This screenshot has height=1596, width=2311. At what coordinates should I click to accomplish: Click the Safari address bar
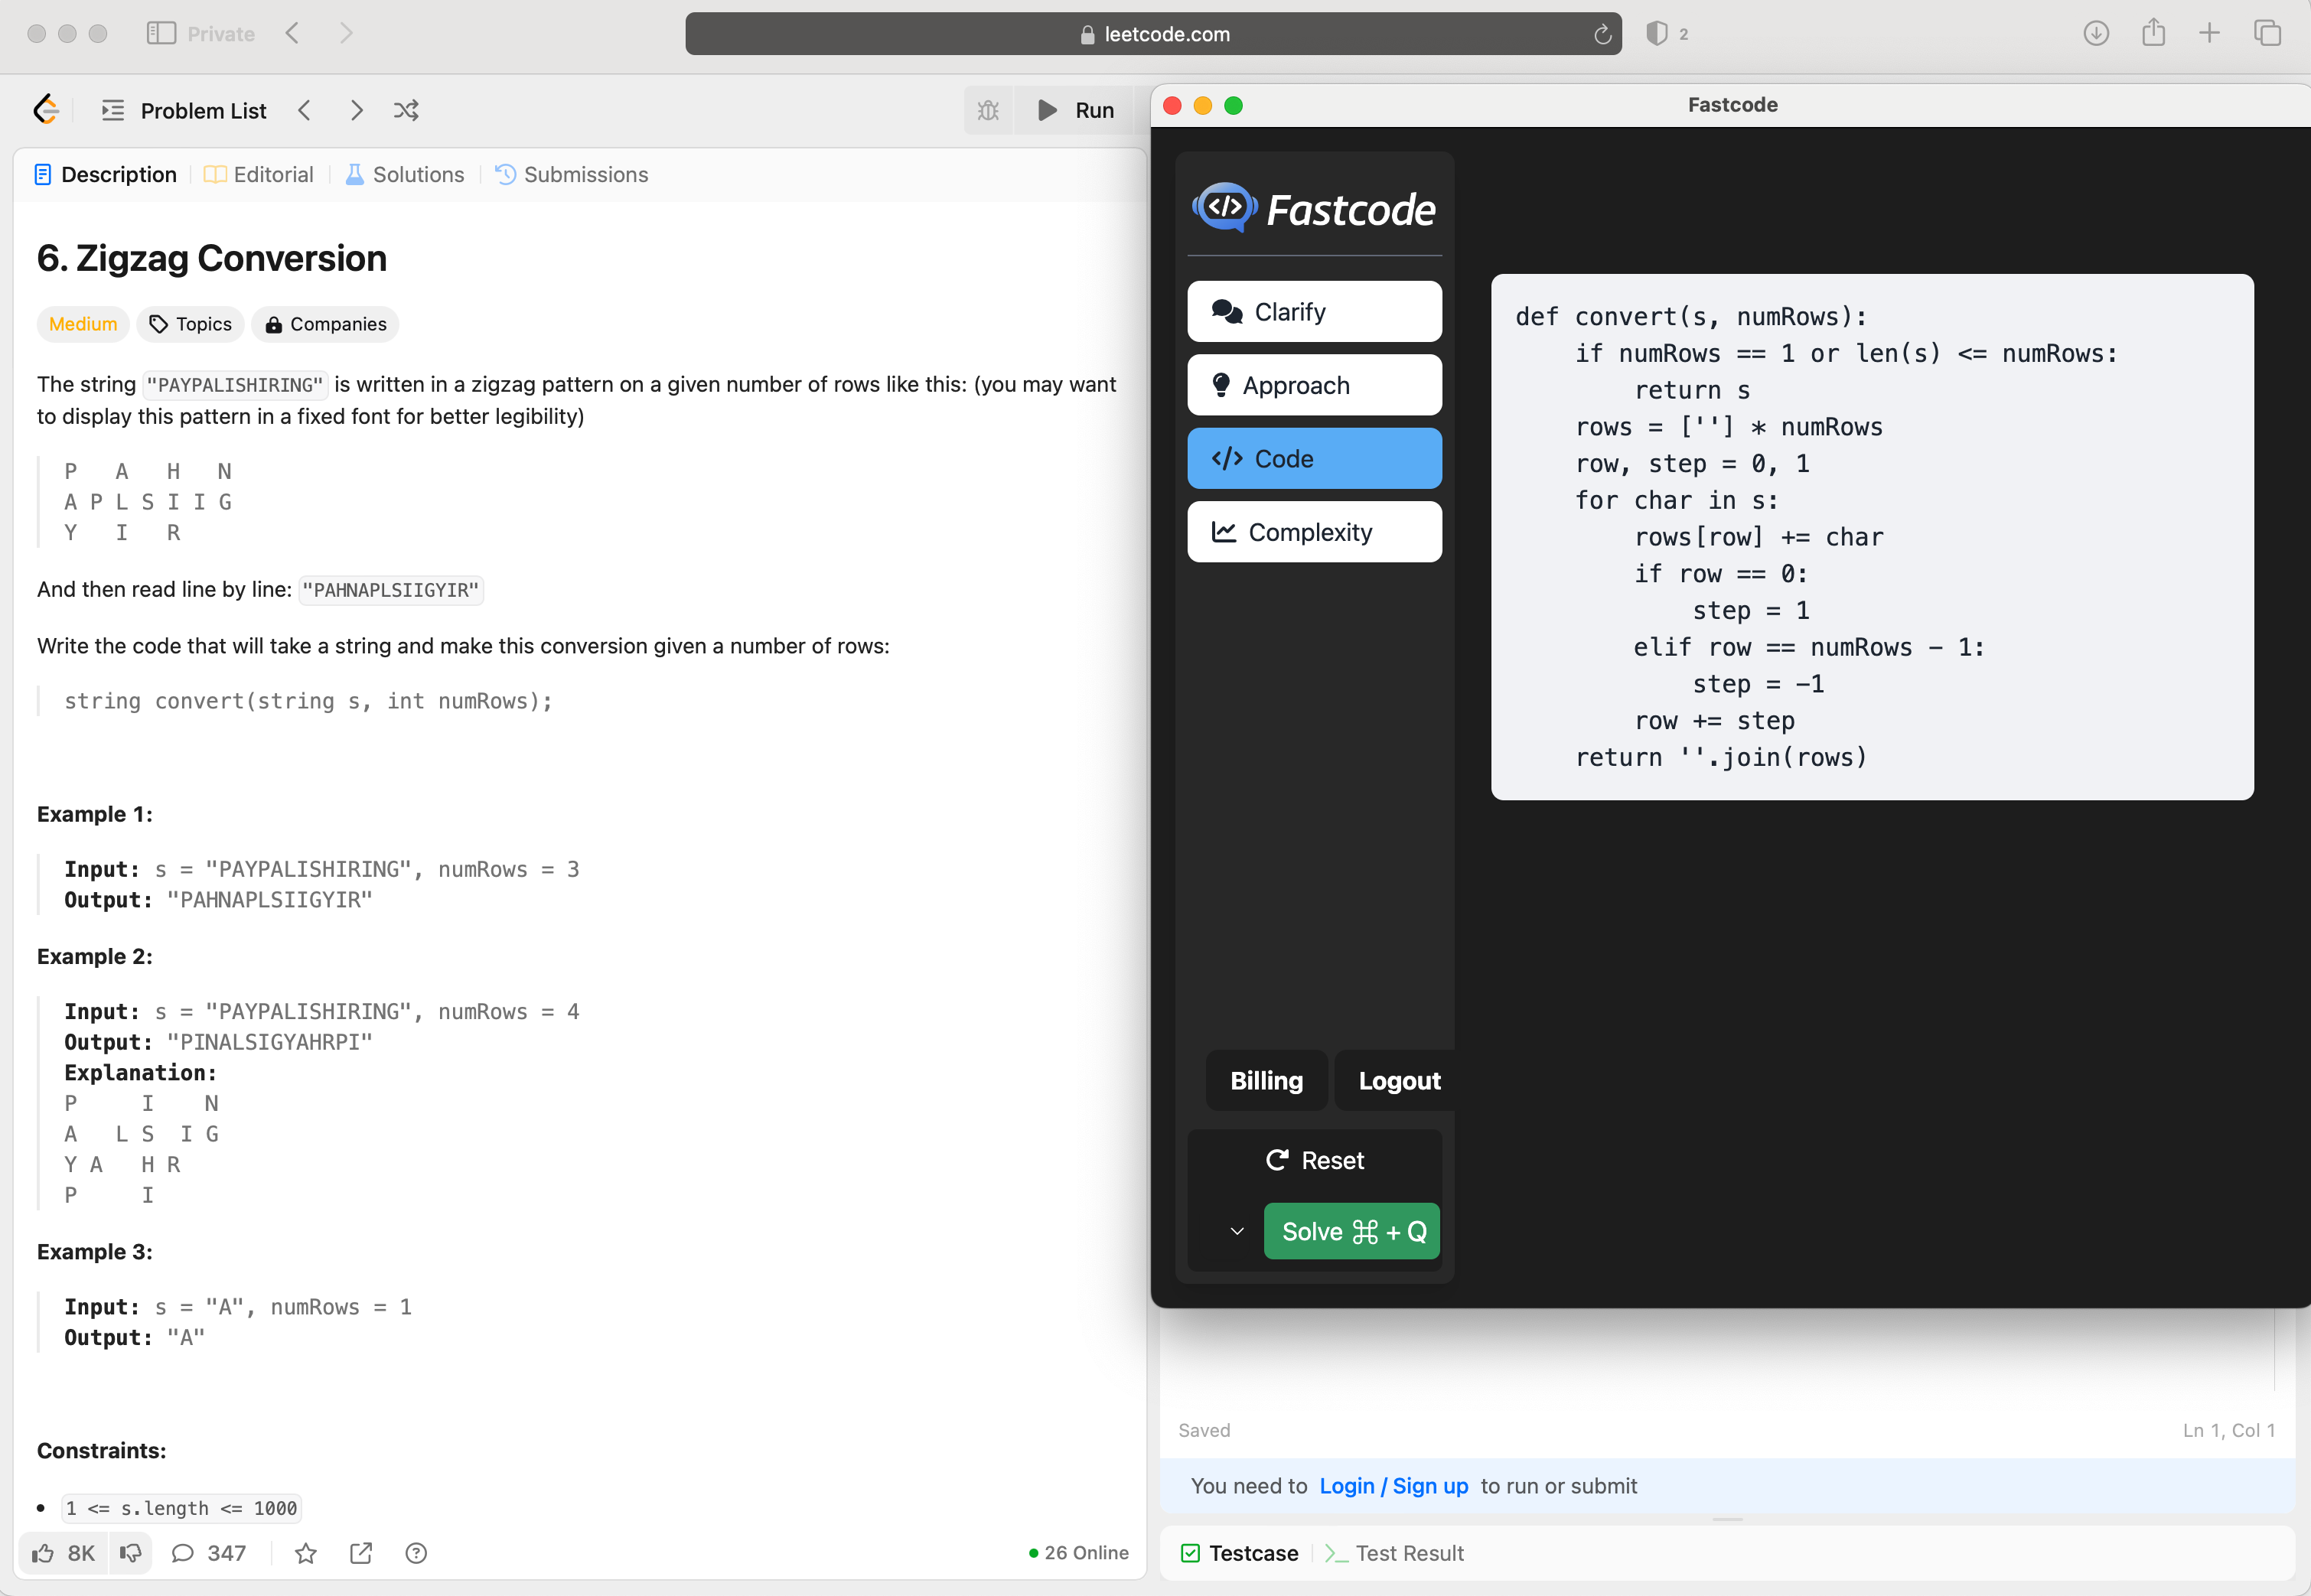(1153, 34)
